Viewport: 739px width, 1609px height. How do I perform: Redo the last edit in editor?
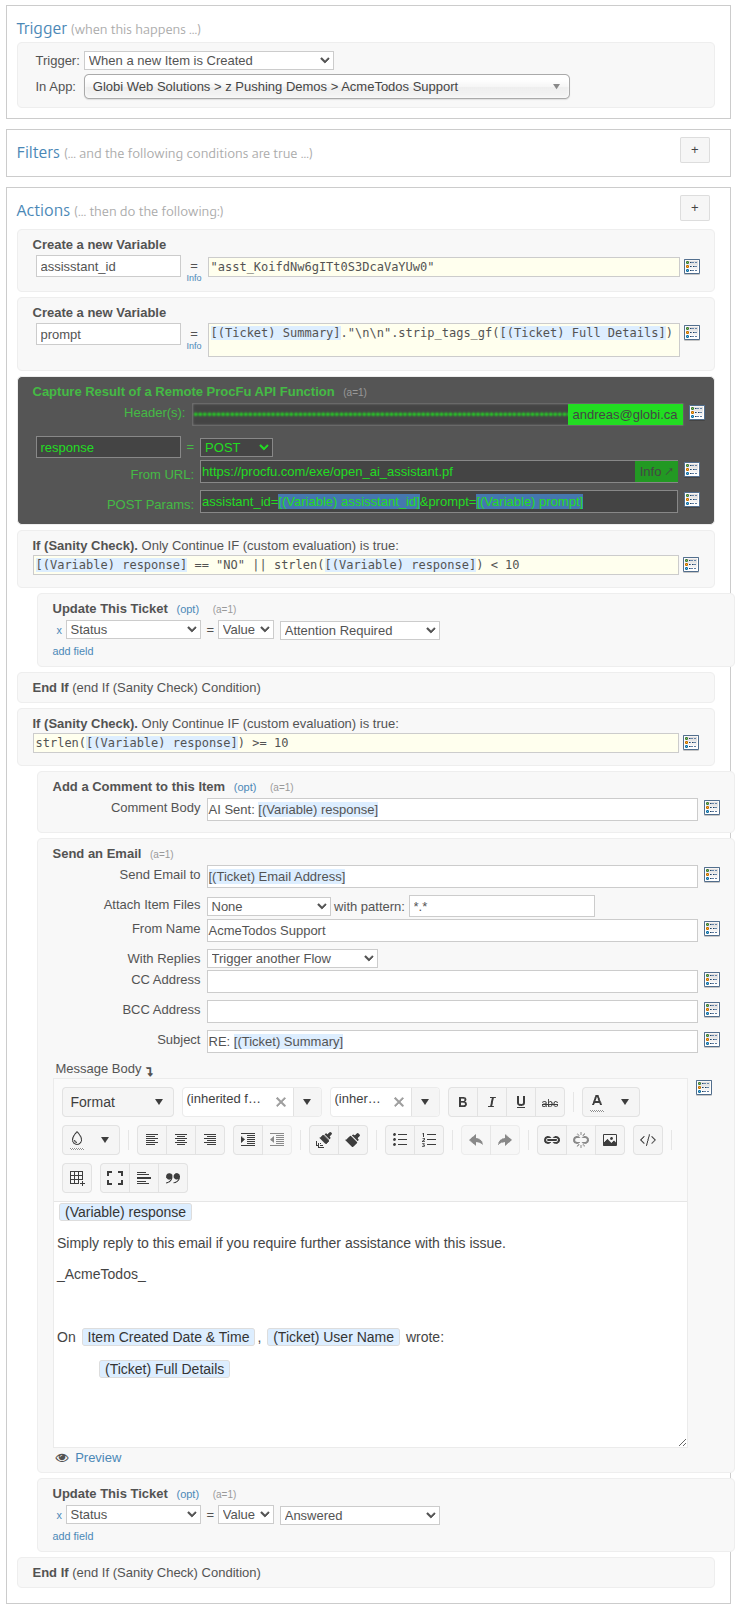(x=505, y=1140)
